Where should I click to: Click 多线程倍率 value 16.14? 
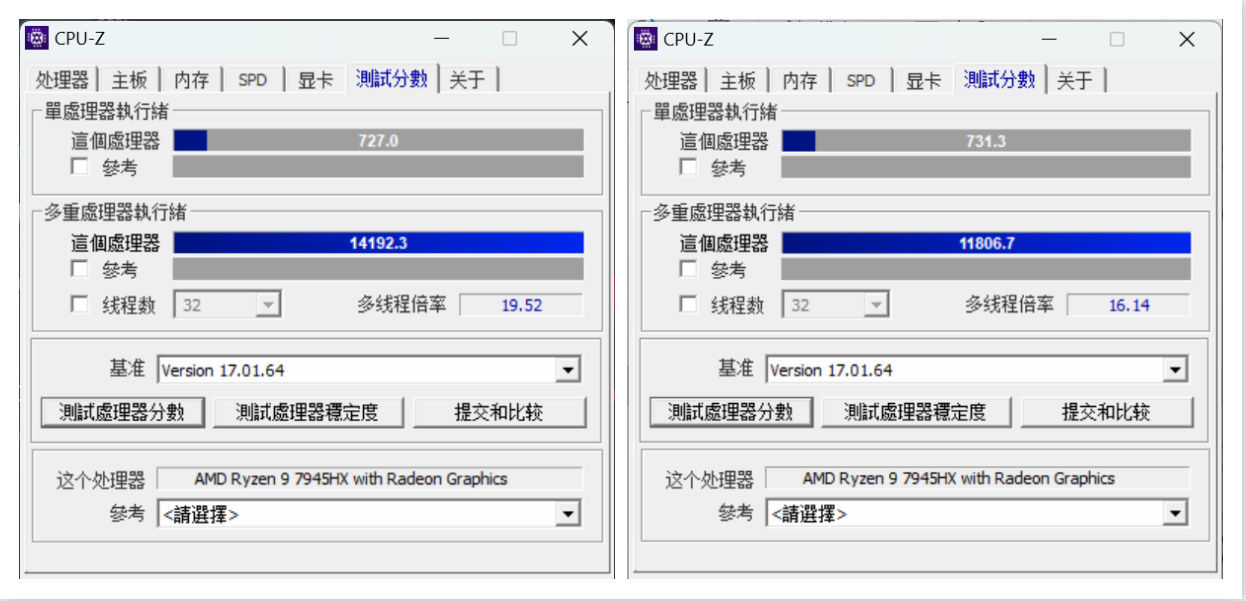1129,305
